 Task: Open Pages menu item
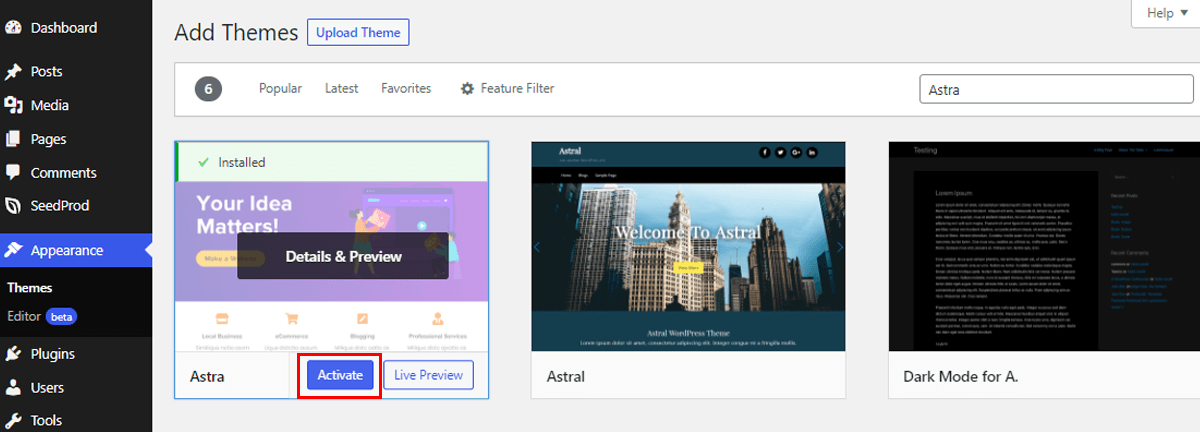pos(76,139)
